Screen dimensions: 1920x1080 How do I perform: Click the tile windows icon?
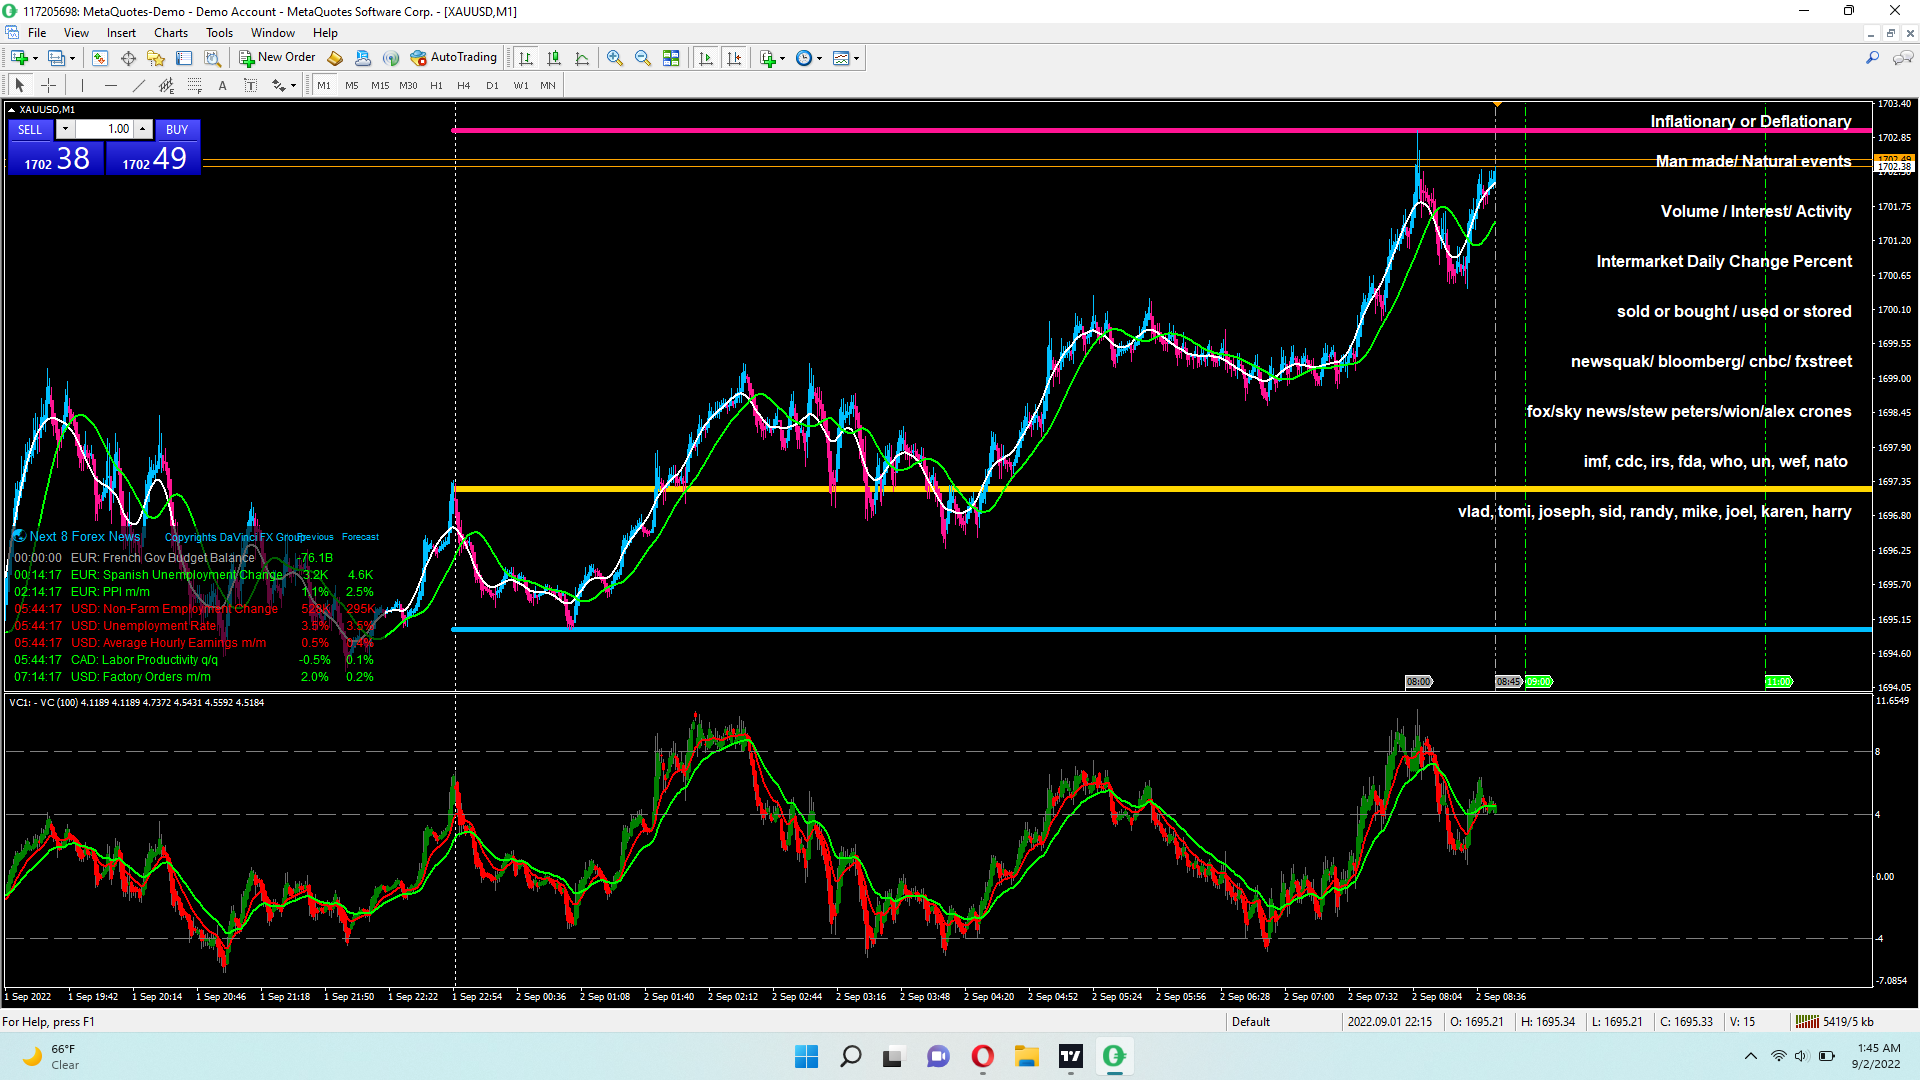click(x=671, y=58)
